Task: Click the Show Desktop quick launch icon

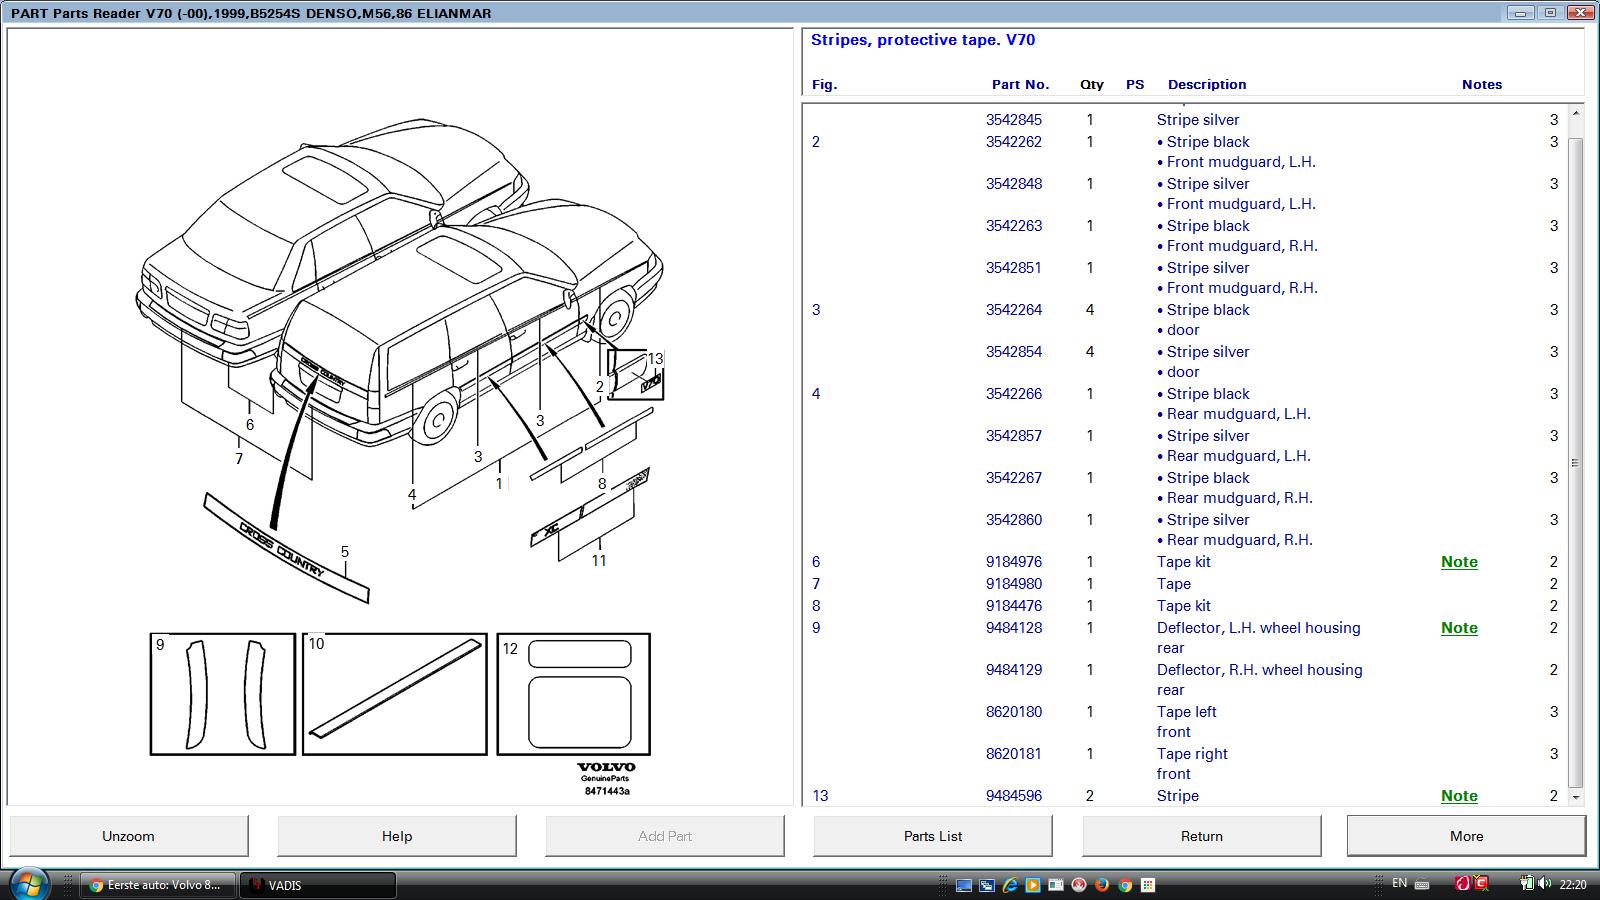Action: (964, 885)
